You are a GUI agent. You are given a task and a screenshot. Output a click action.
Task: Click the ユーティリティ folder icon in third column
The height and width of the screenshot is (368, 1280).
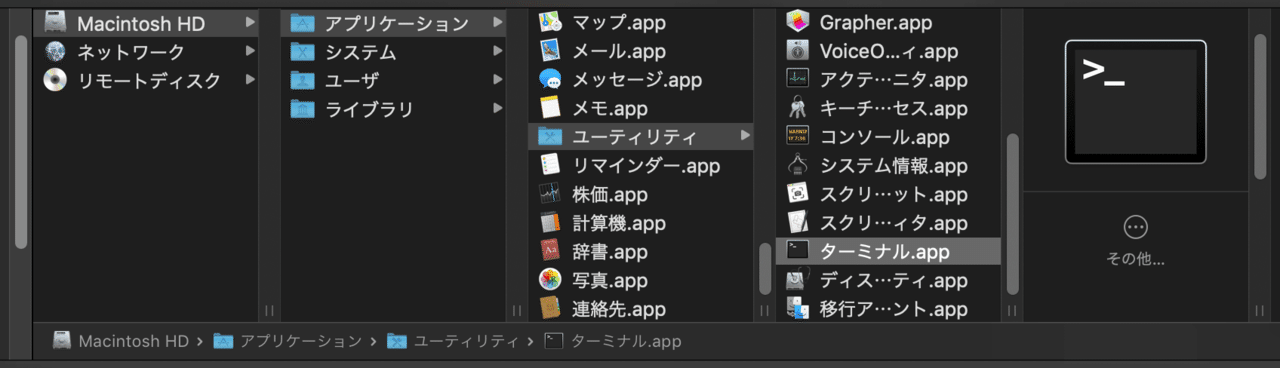550,136
